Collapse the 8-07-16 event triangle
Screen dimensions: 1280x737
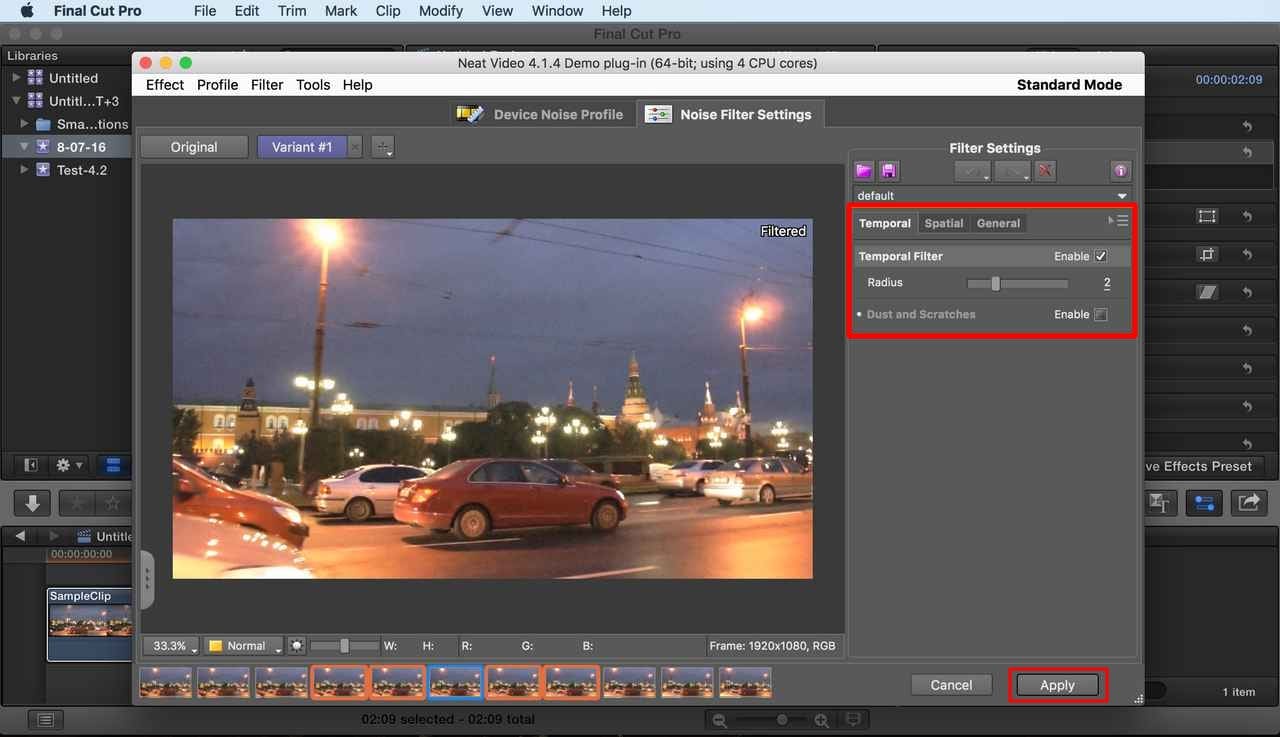25,147
